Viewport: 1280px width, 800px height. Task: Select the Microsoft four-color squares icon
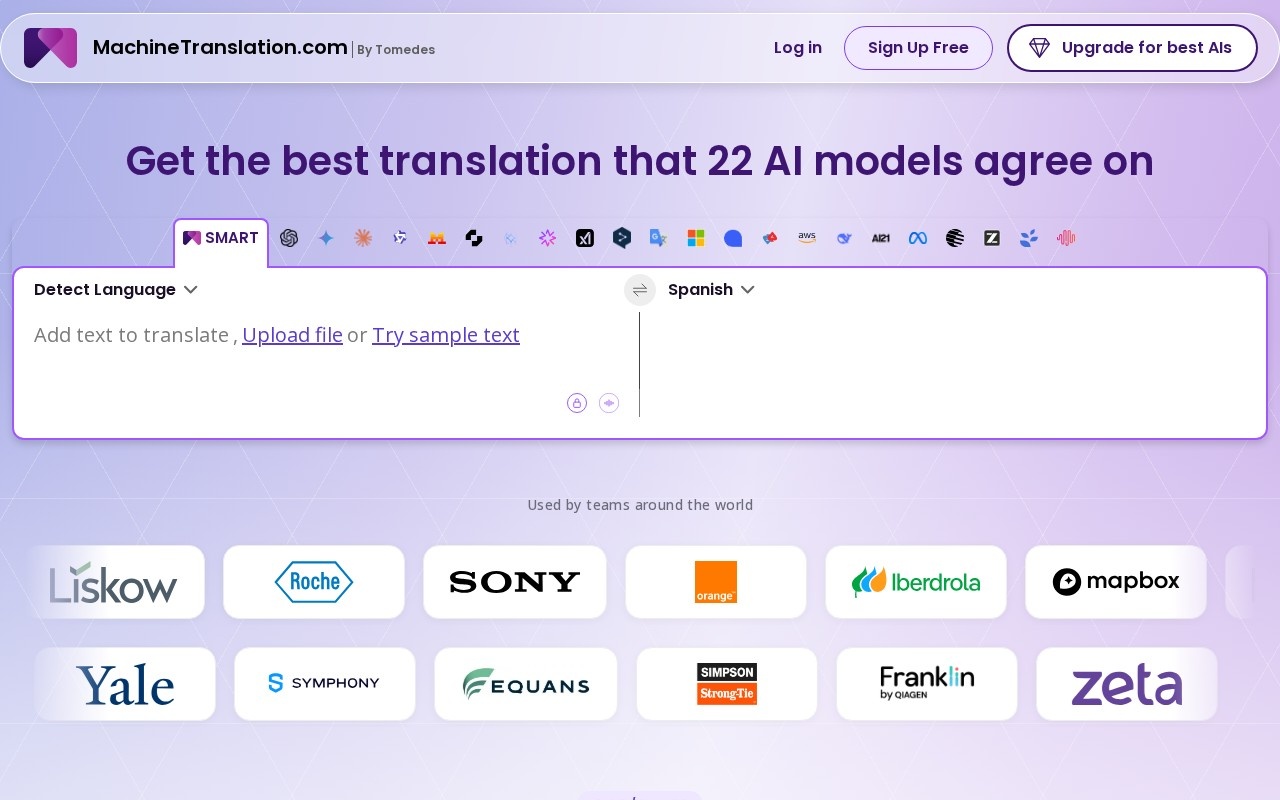pos(696,238)
